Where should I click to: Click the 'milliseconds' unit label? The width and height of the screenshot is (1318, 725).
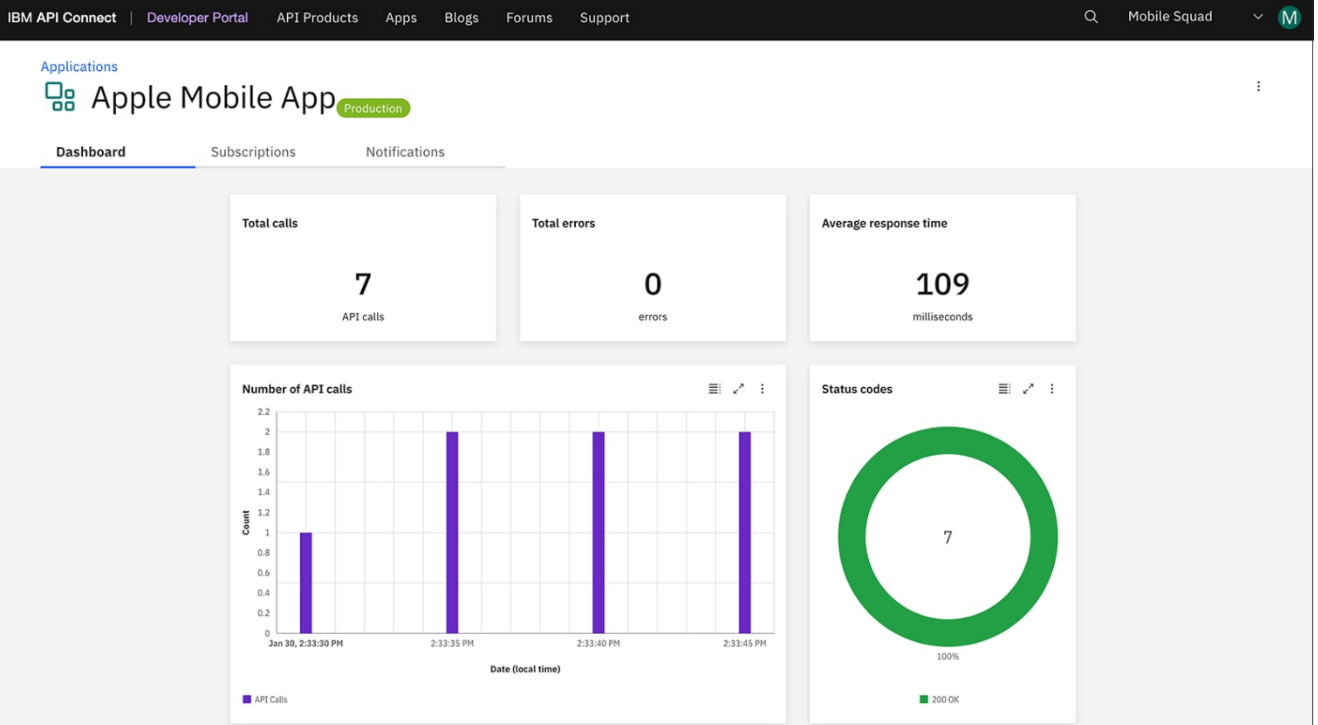[943, 317]
